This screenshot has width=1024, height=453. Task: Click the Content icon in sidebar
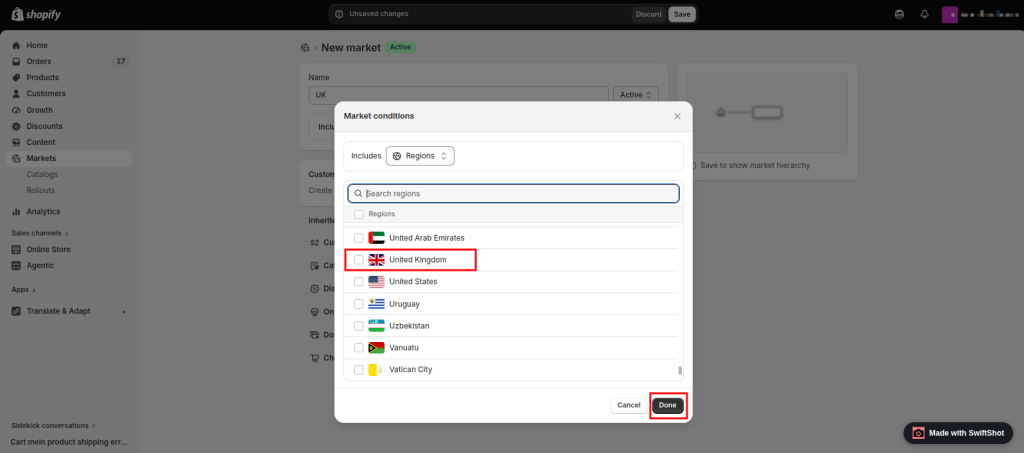coord(16,142)
